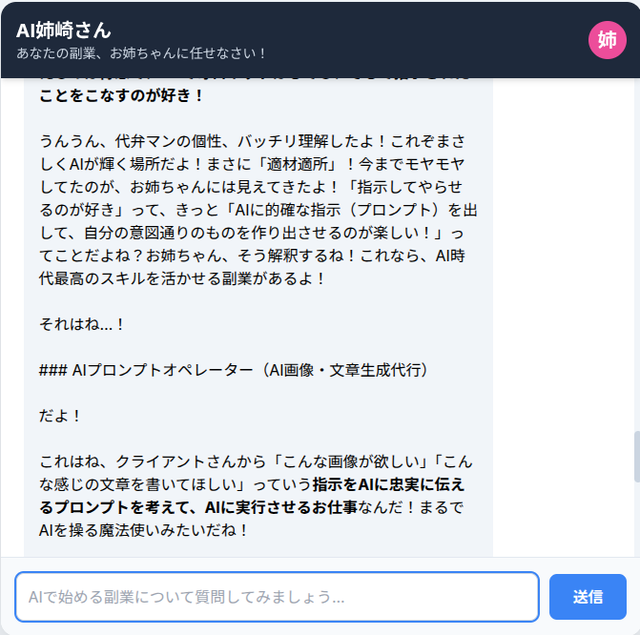Click the chat scrollbar thumb

tap(636, 456)
